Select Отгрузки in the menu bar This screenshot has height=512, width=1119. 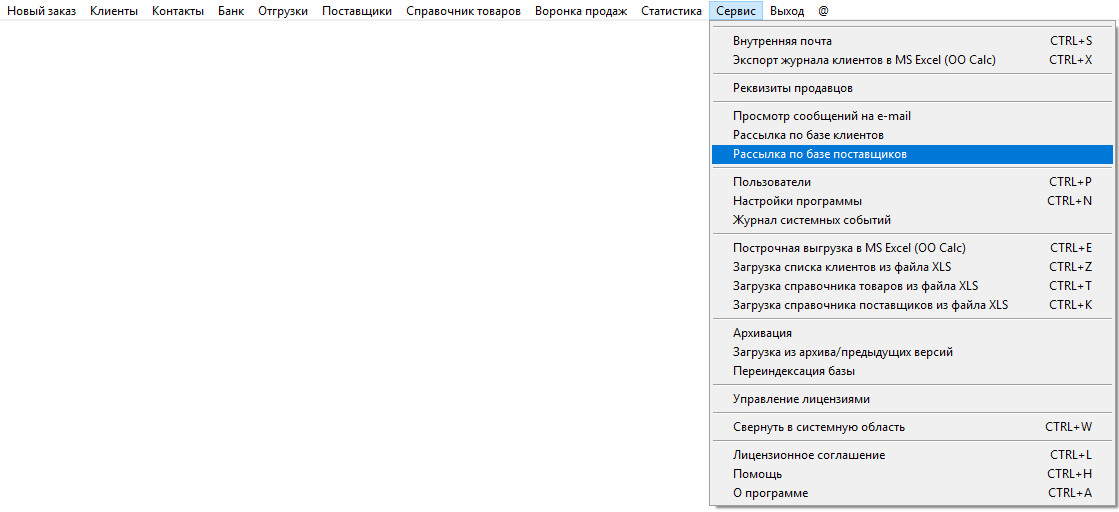pos(283,11)
